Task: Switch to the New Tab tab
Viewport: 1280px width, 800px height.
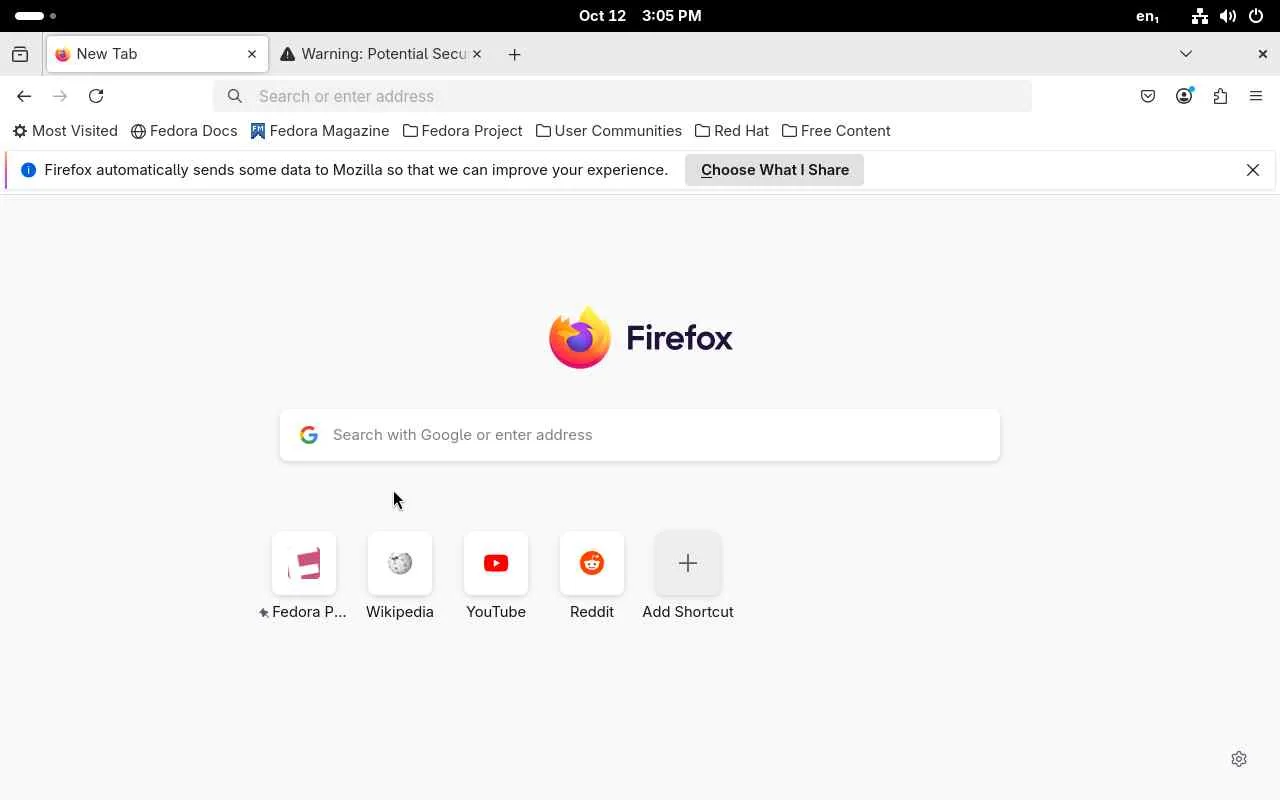Action: 157,54
